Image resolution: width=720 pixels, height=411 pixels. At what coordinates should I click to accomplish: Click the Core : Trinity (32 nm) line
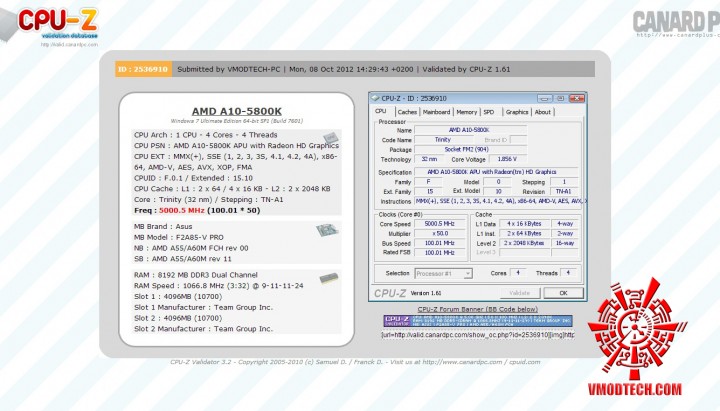(208, 199)
